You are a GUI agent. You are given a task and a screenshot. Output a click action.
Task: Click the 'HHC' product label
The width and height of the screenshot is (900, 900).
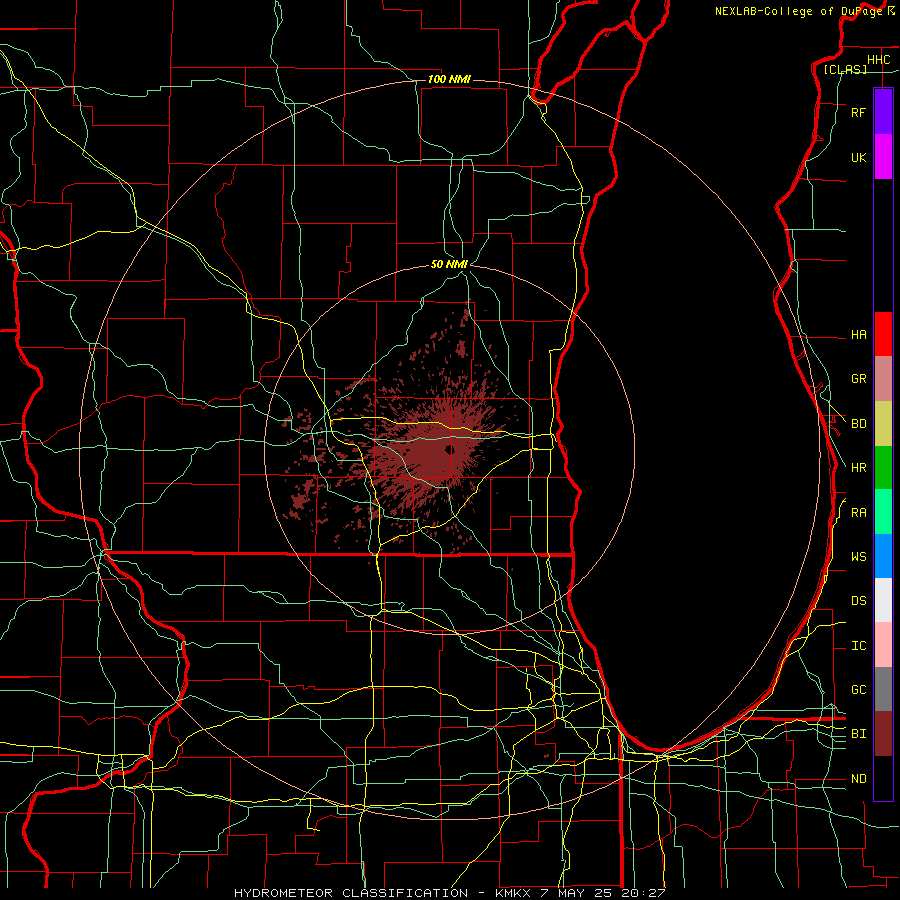coord(878,60)
